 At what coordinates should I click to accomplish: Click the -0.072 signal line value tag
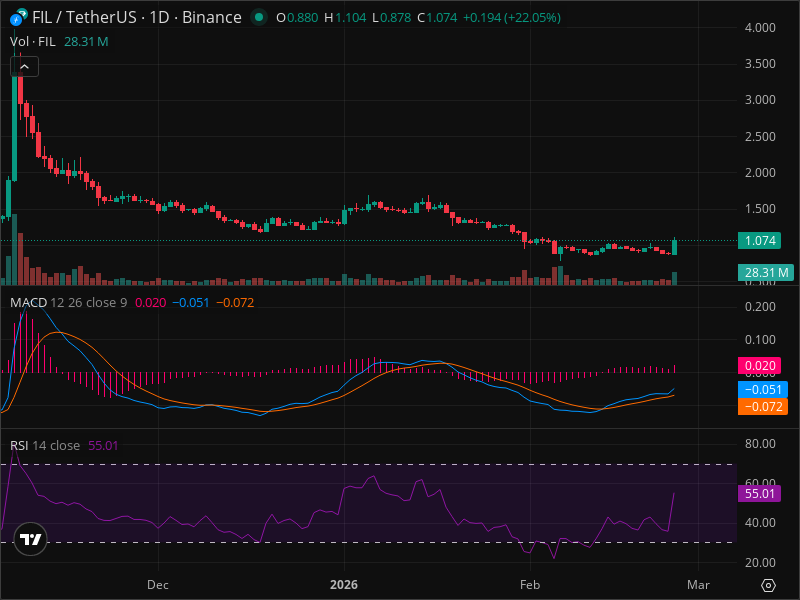pyautogui.click(x=763, y=407)
